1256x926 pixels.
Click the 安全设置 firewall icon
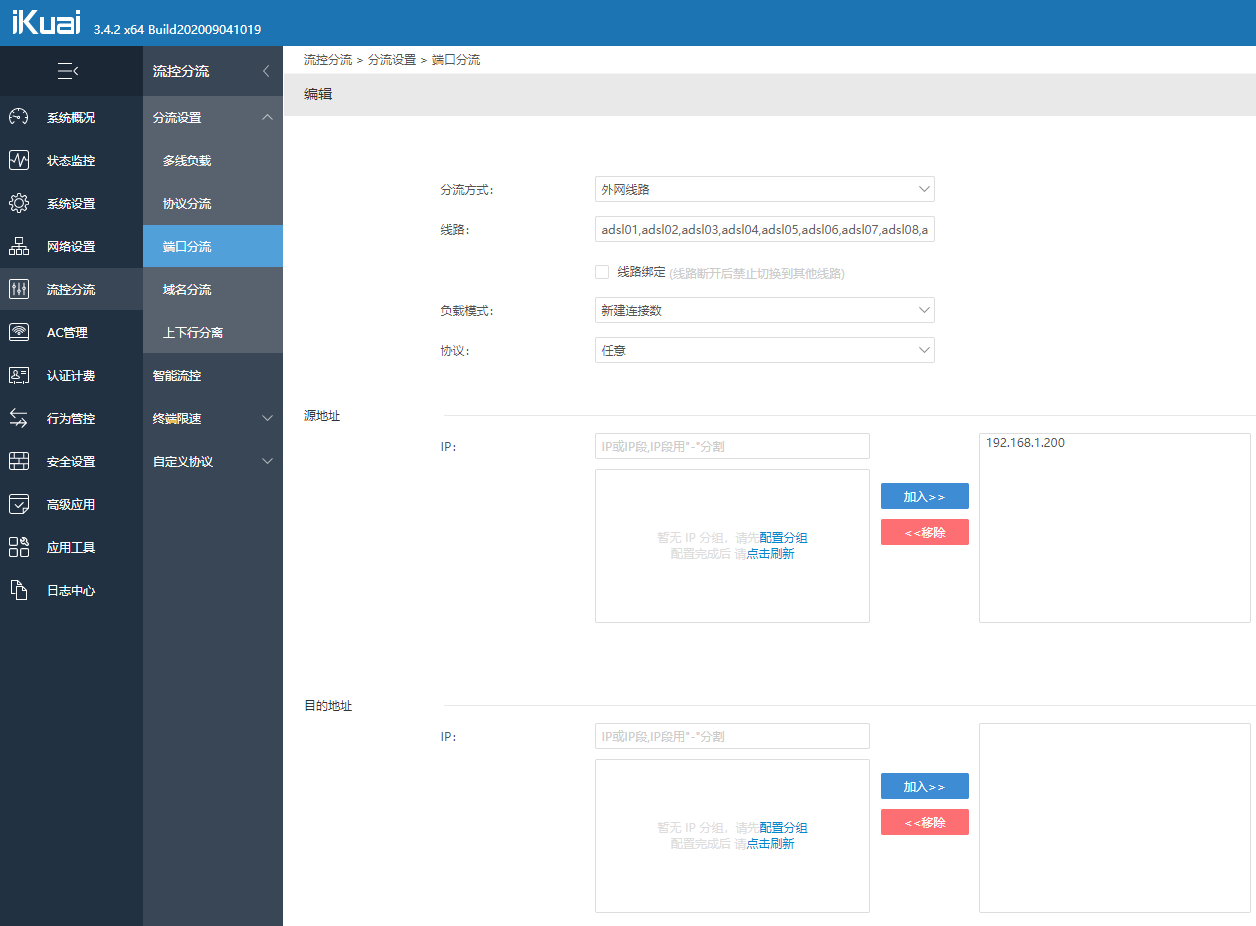[19, 461]
